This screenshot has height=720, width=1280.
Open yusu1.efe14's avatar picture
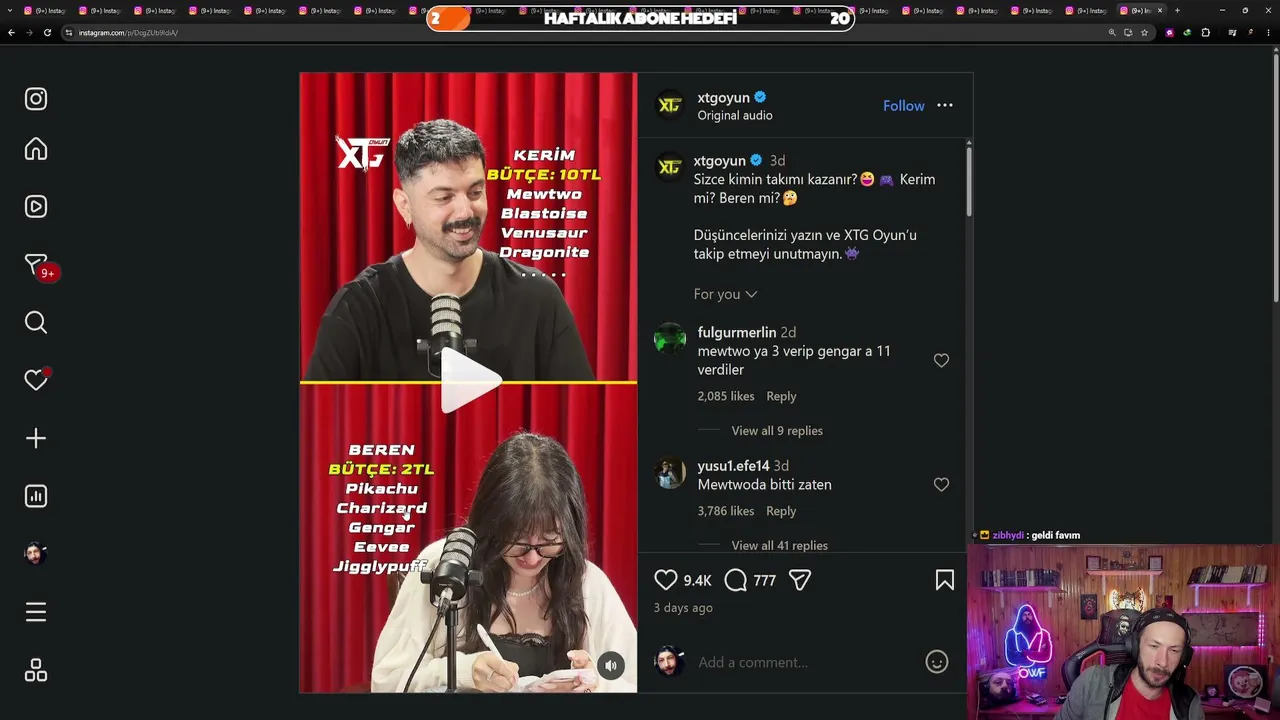tap(670, 472)
